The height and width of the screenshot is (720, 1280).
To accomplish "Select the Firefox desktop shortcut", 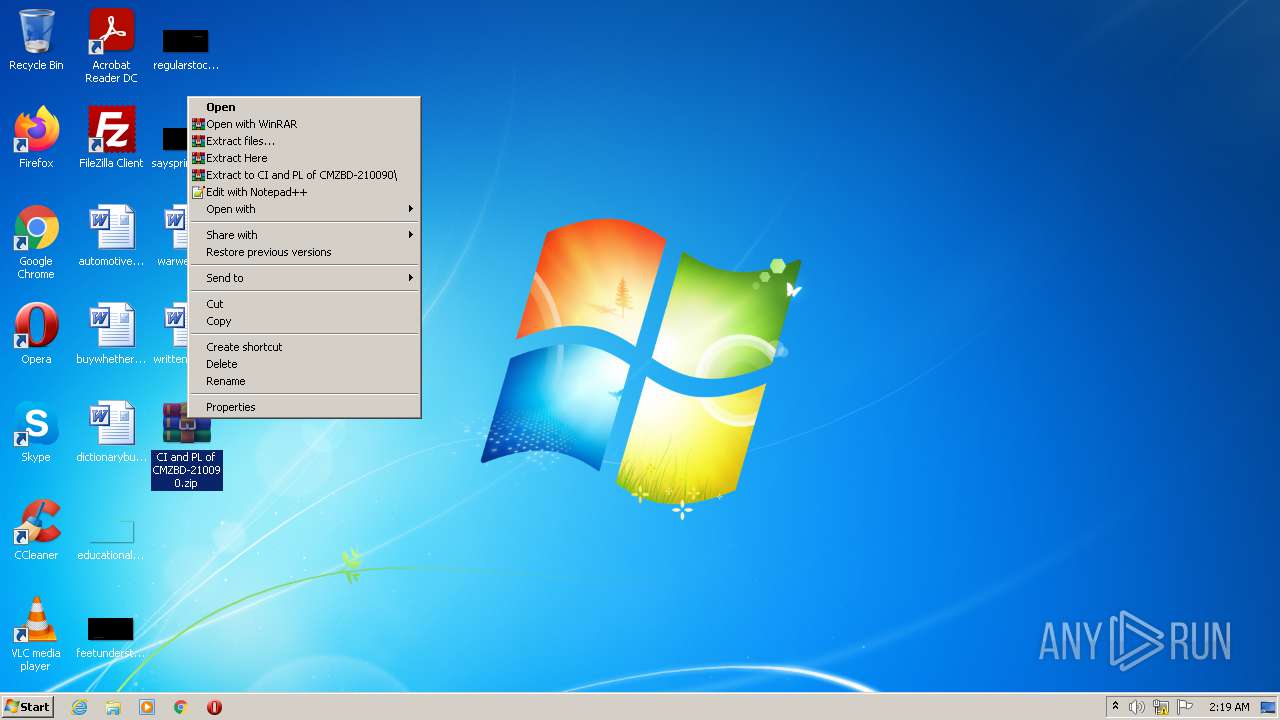I will [36, 138].
